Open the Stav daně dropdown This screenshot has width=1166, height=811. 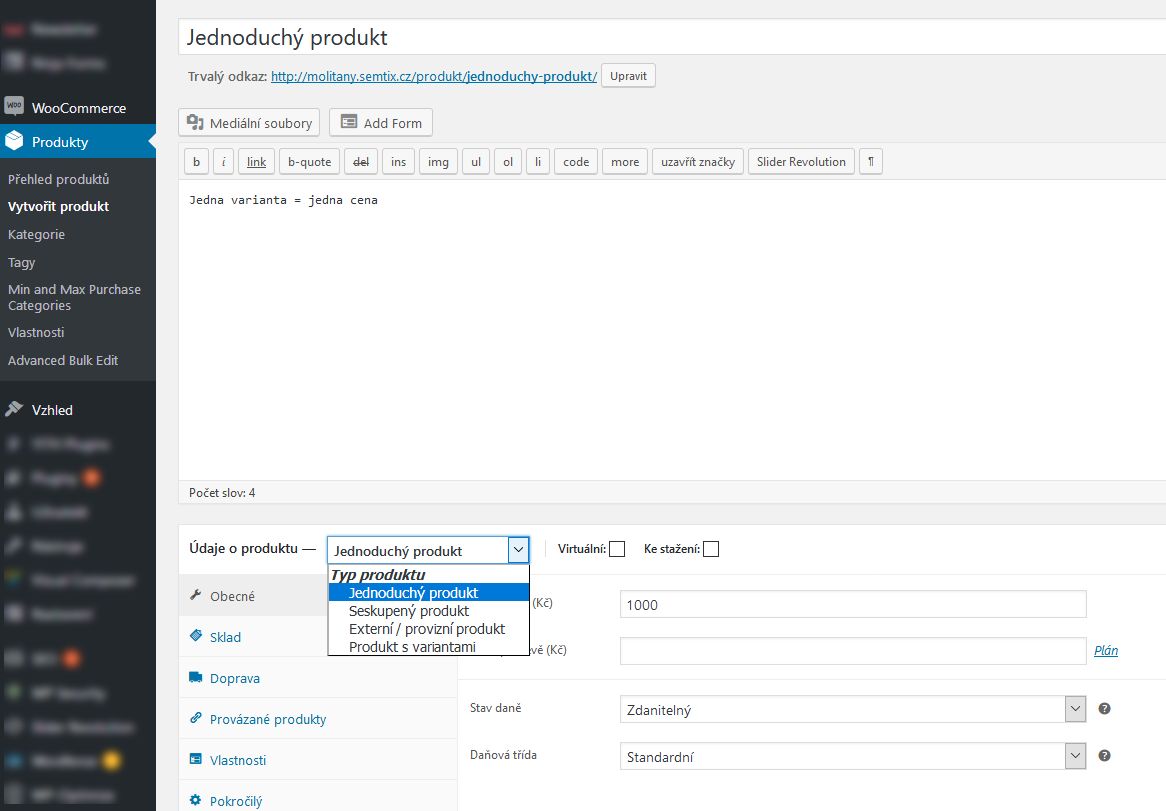[x=852, y=710]
